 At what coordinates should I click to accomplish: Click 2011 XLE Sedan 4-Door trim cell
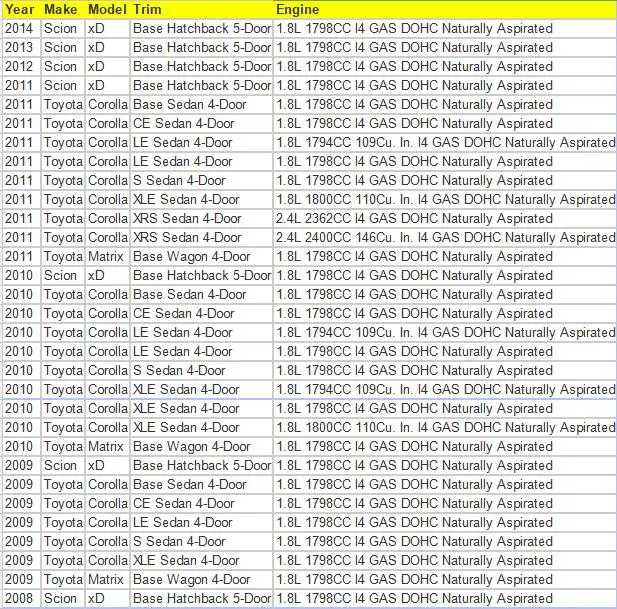201,199
